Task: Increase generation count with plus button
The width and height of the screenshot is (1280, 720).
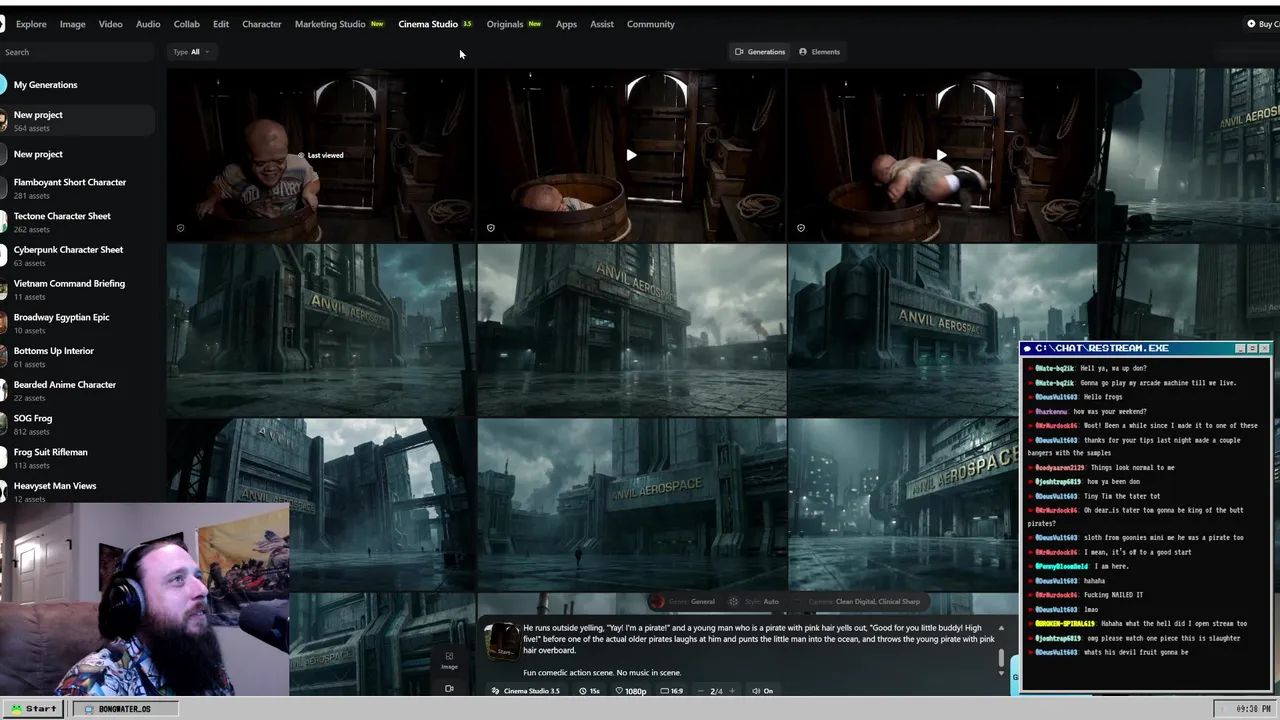Action: point(731,691)
